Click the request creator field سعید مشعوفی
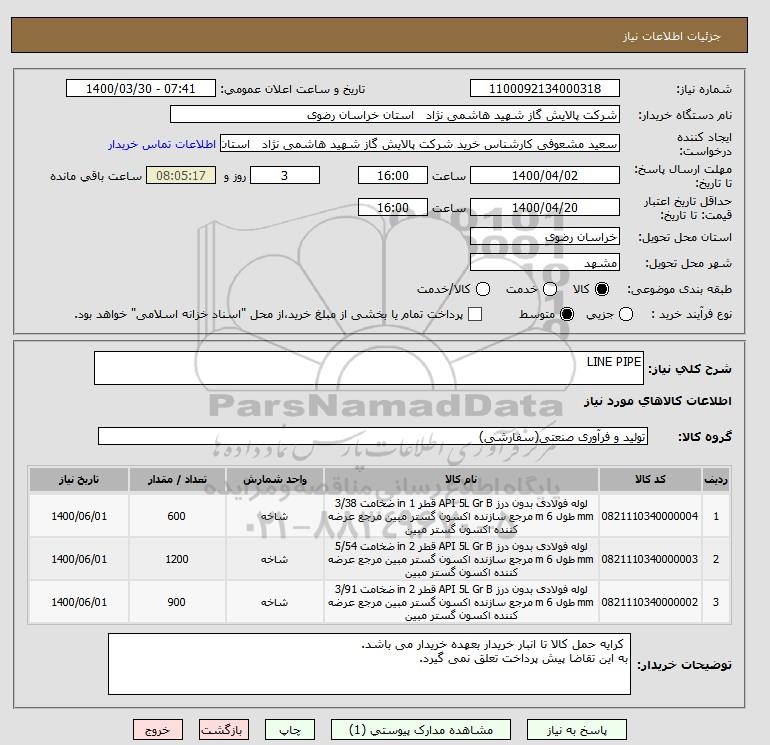Screen dimensions: 770x745 coord(419,144)
